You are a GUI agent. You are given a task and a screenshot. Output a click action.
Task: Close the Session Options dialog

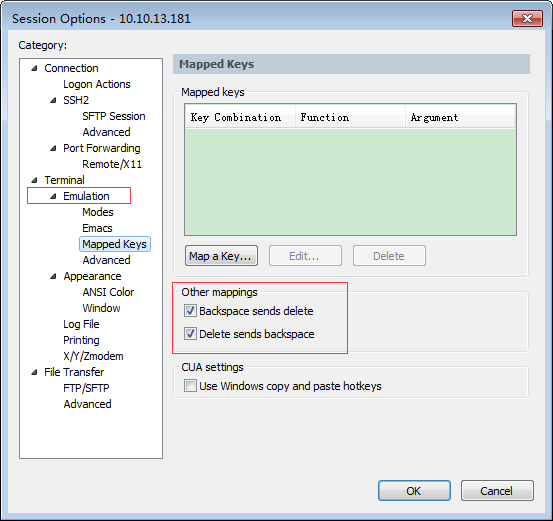pyautogui.click(x=527, y=18)
